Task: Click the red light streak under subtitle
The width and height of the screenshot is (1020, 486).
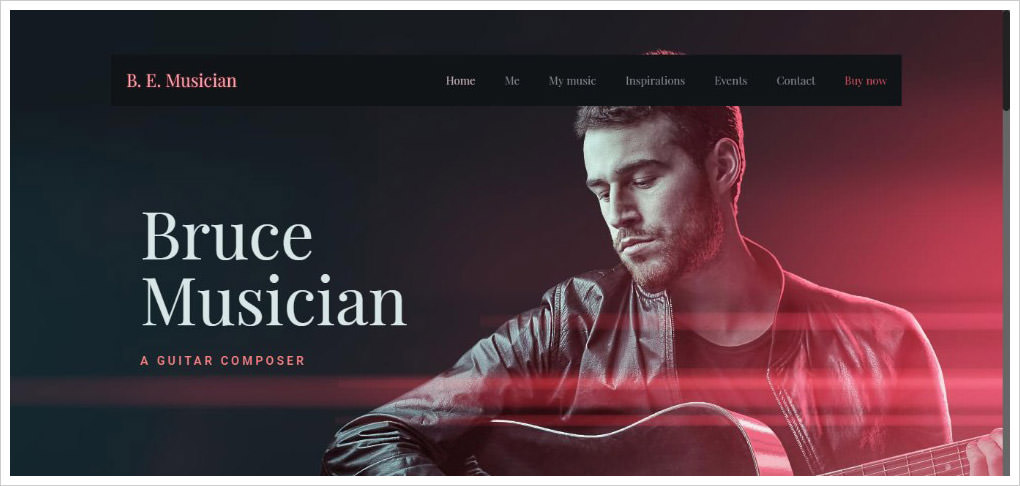Action: click(x=195, y=390)
